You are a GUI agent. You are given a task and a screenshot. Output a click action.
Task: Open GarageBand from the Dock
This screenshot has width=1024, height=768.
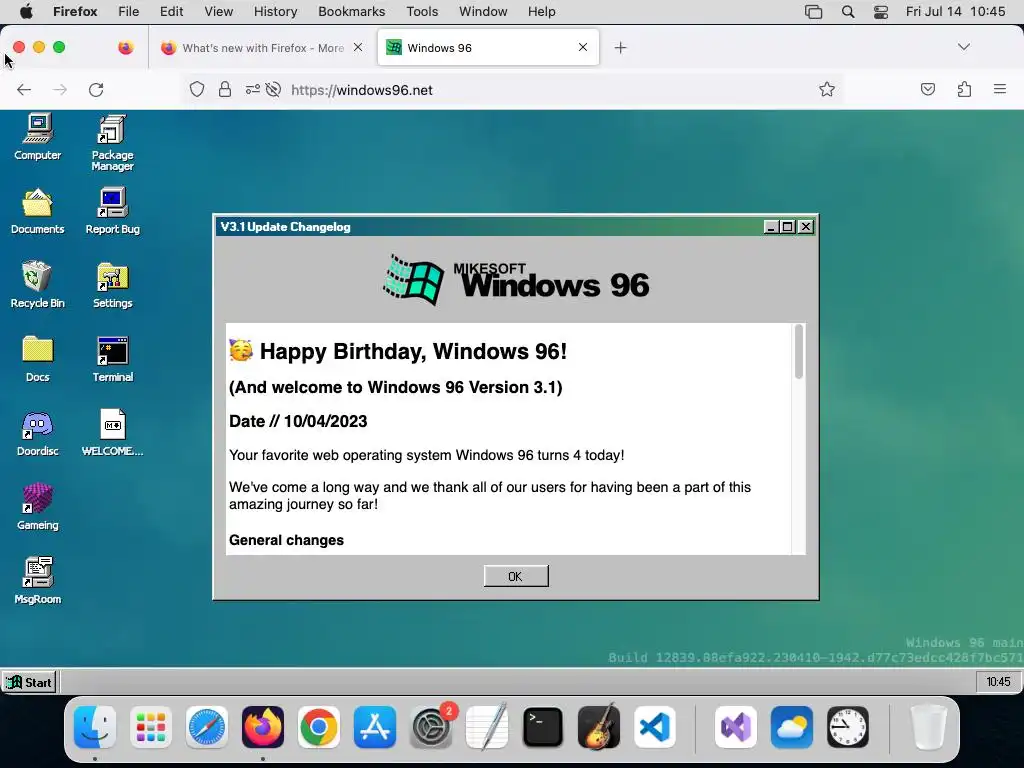599,727
